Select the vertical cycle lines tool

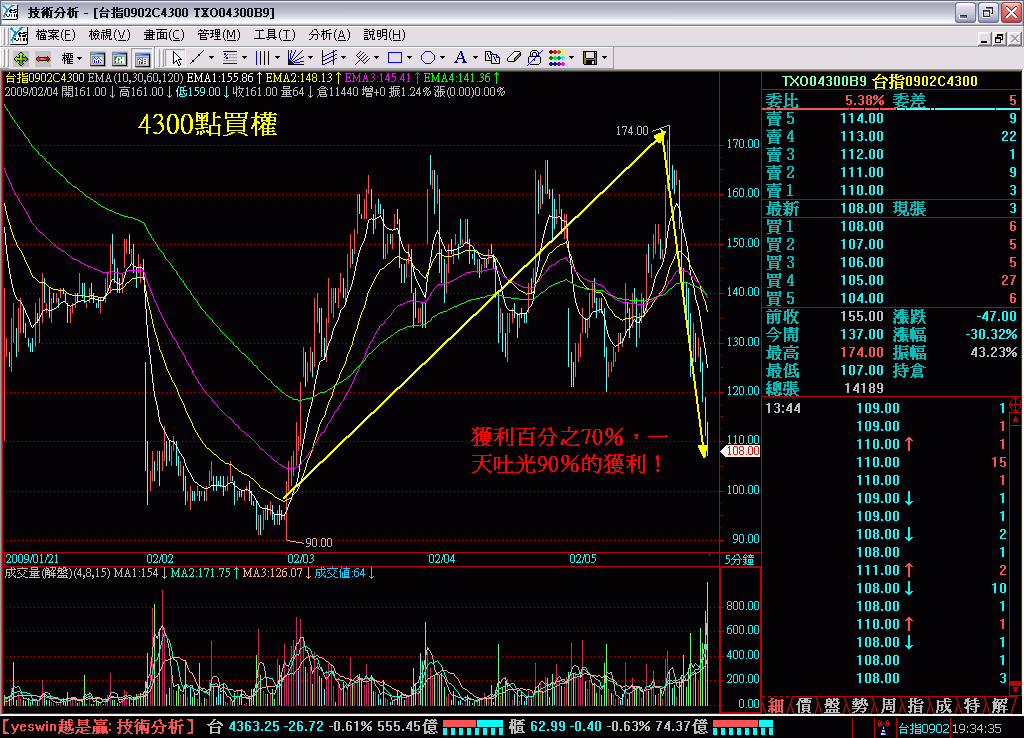tap(263, 58)
